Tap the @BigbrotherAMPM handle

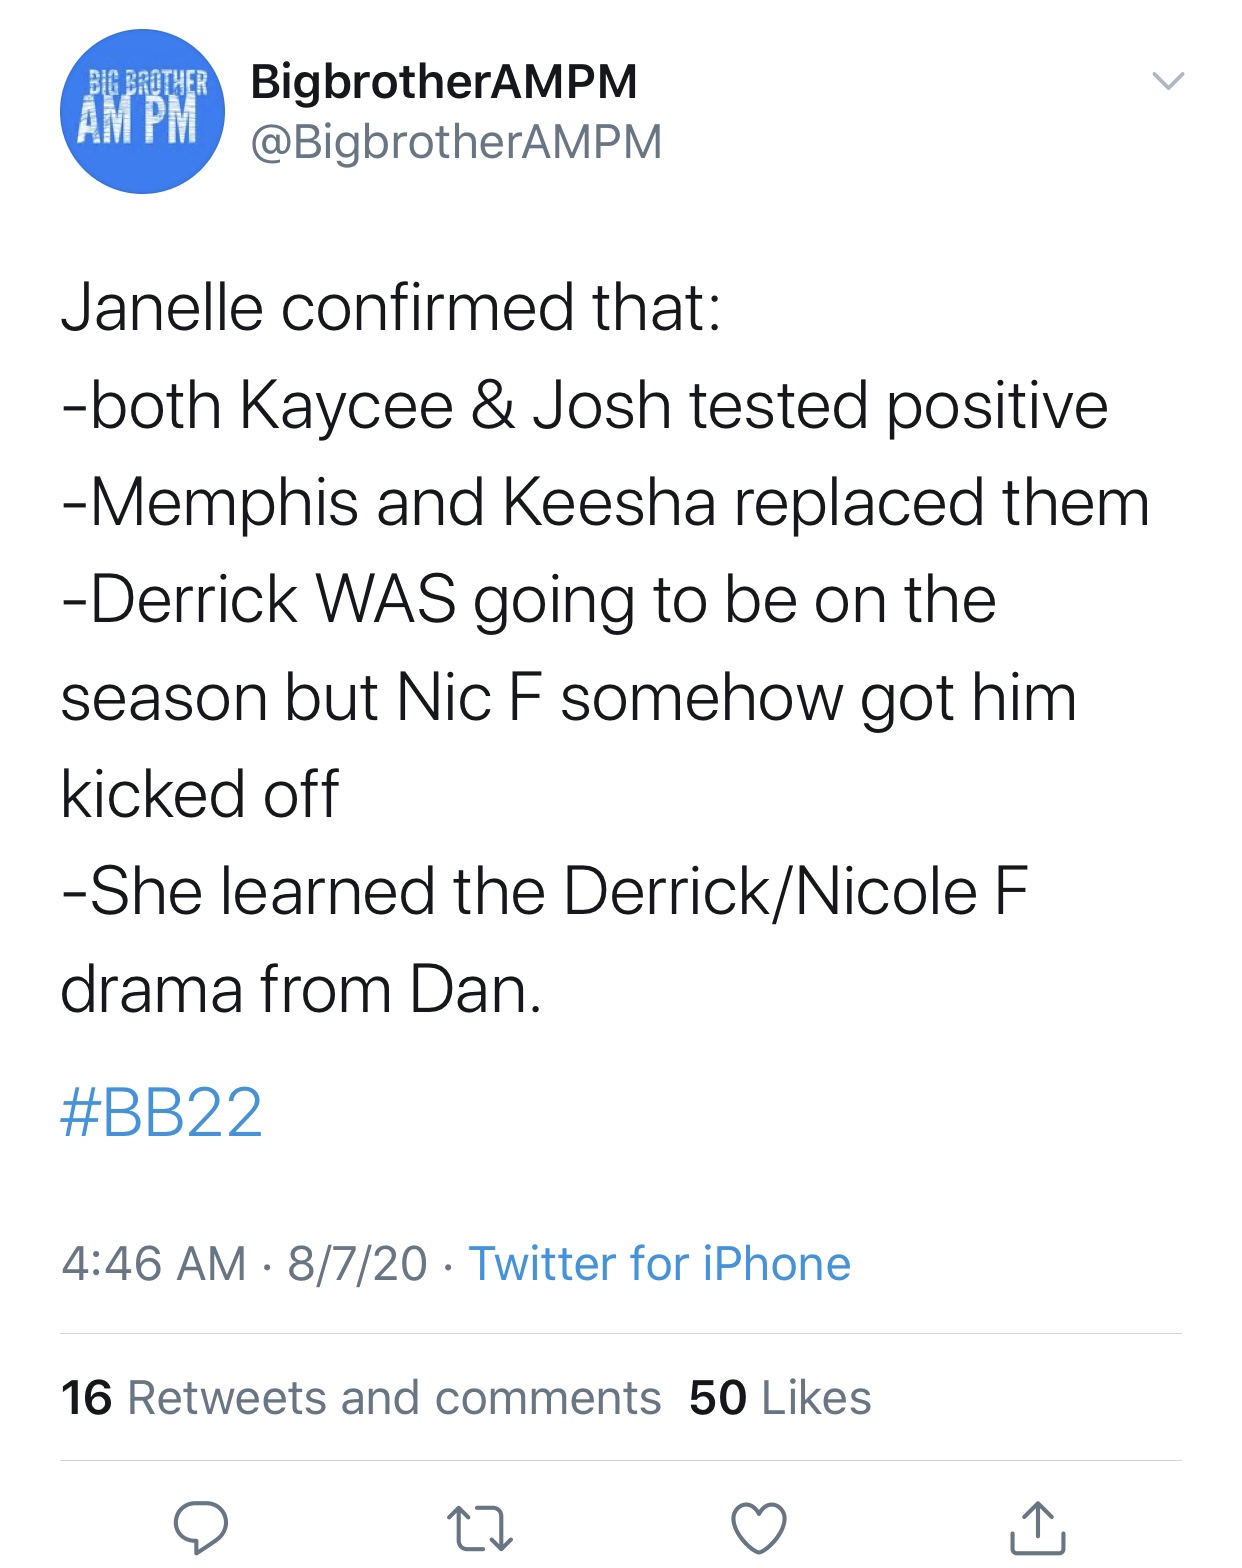(456, 142)
